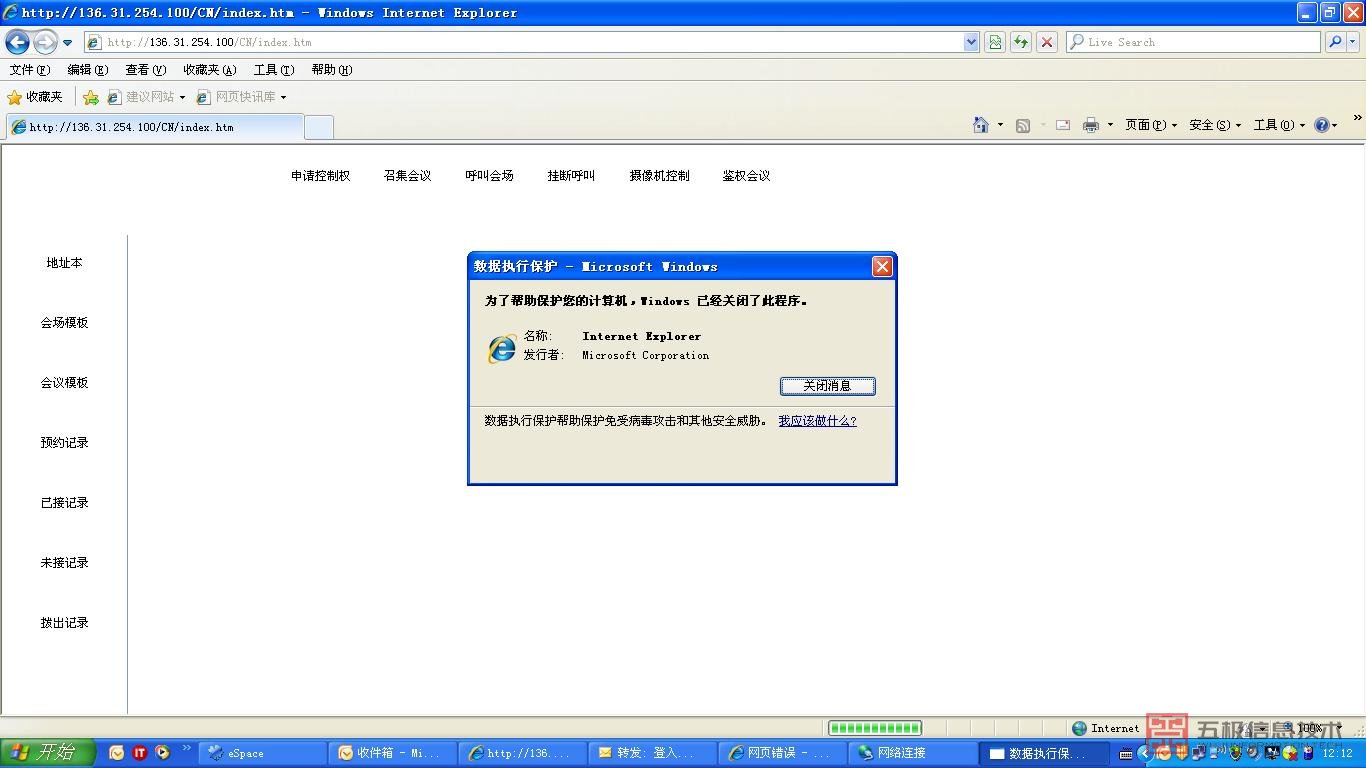Click the 开始 Start button
Screen dimensions: 1366x768
click(x=48, y=752)
